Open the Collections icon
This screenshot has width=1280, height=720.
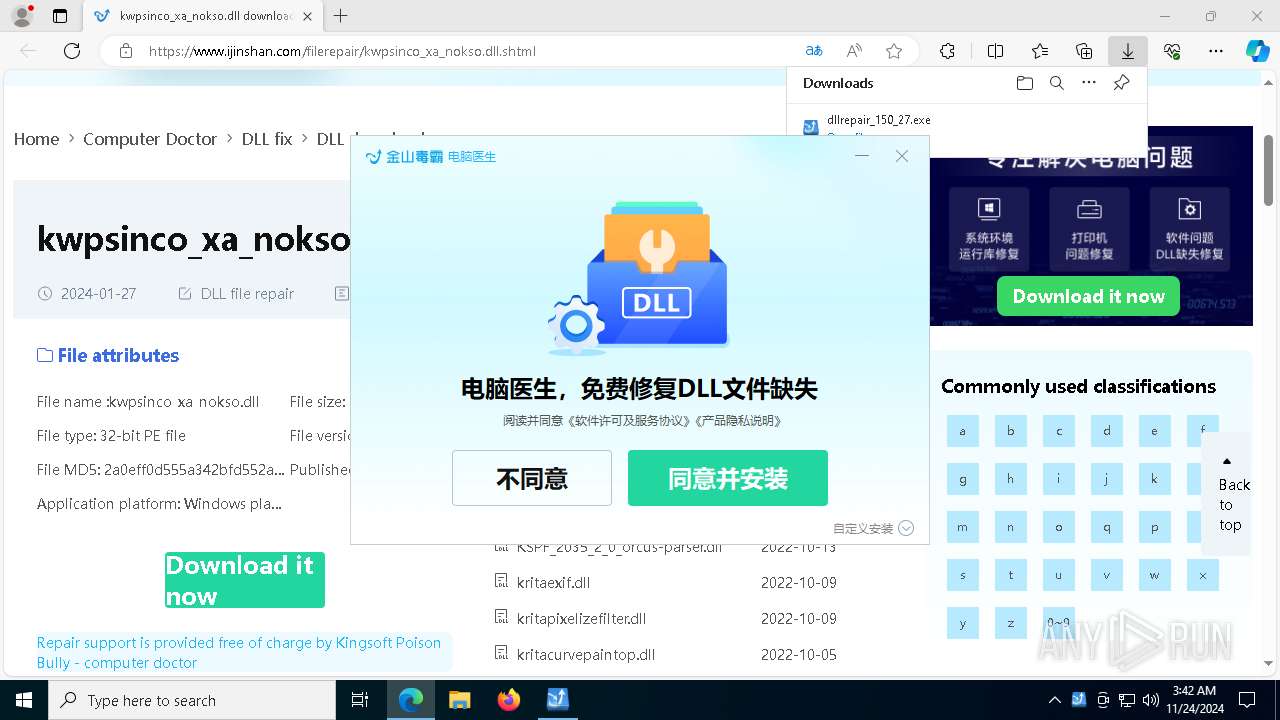pyautogui.click(x=1084, y=51)
